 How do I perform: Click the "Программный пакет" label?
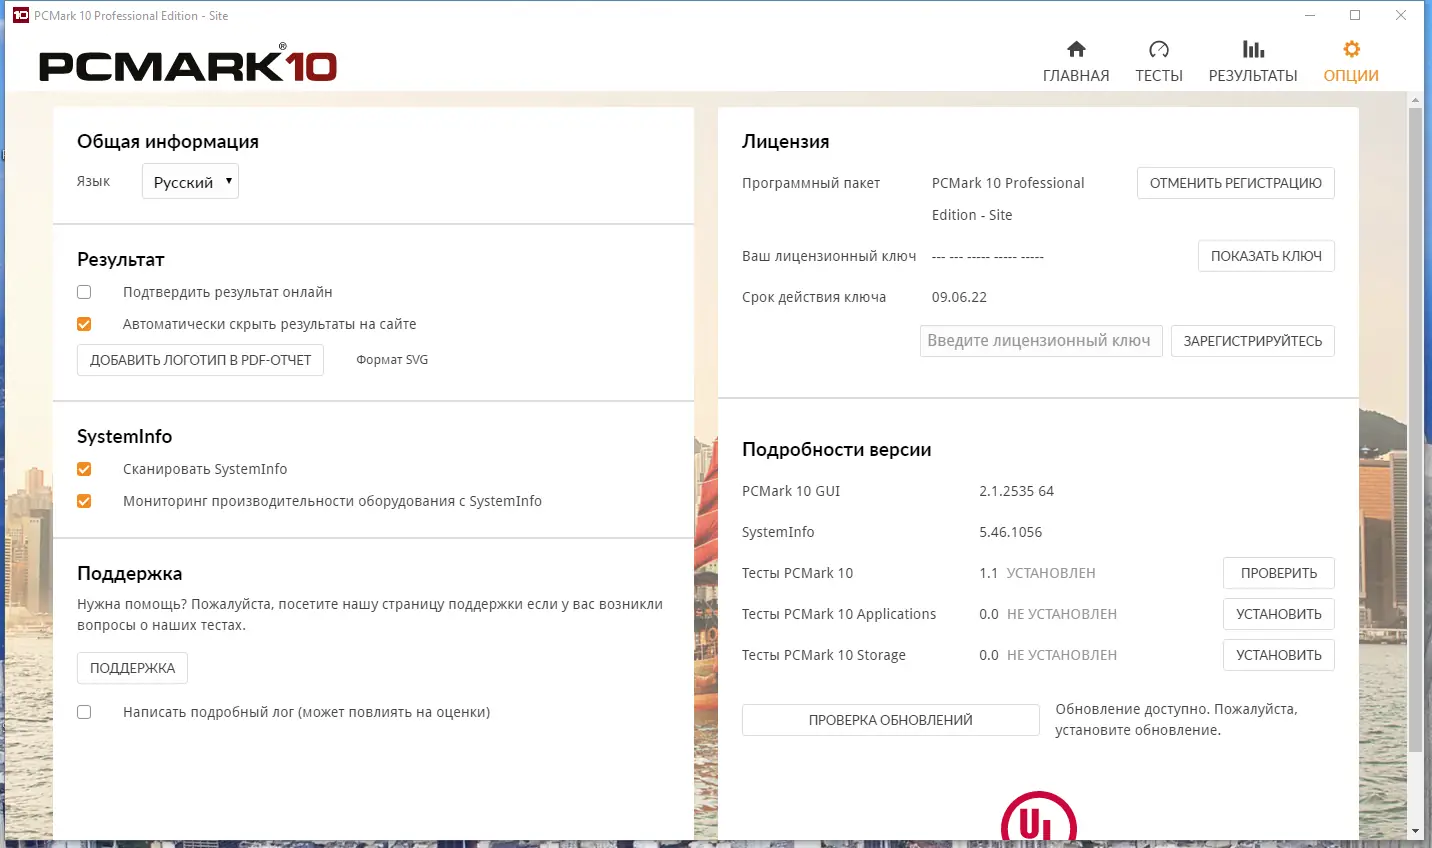(811, 183)
